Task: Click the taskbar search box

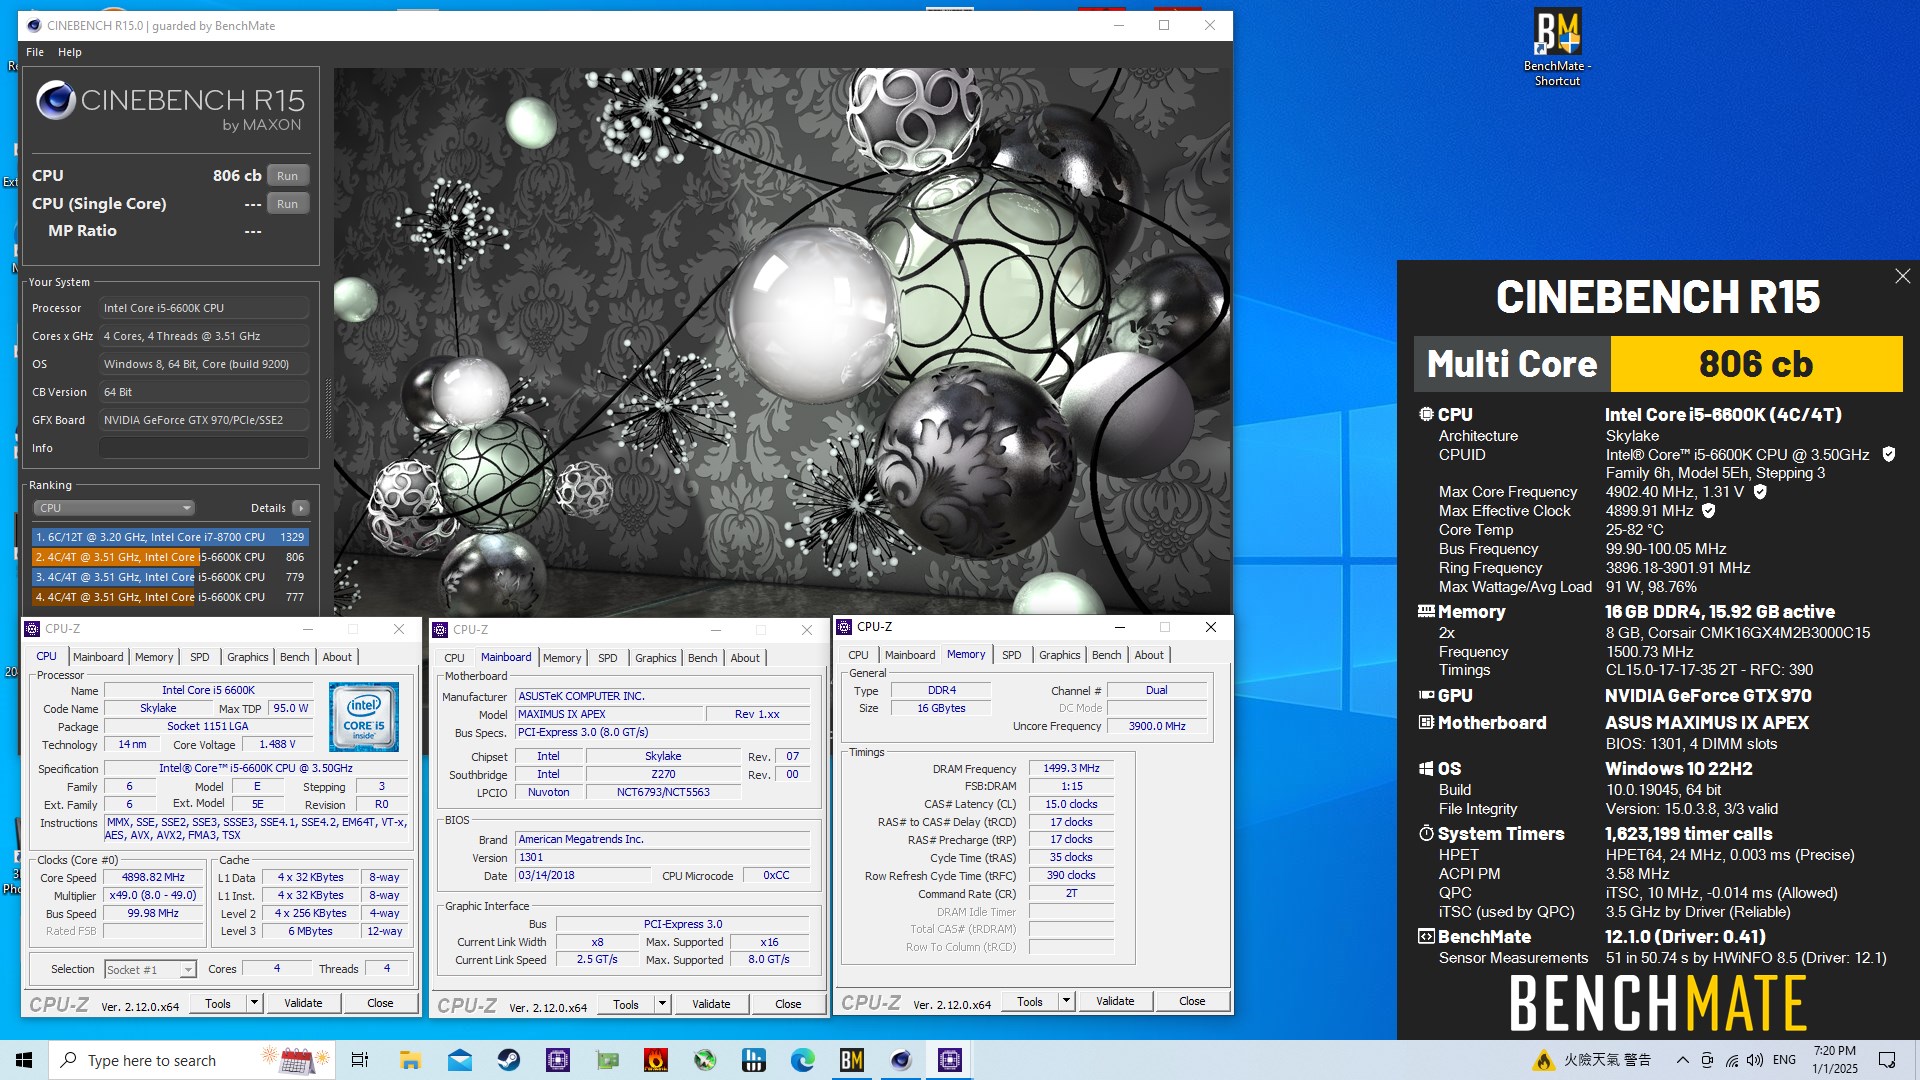Action: point(192,1060)
